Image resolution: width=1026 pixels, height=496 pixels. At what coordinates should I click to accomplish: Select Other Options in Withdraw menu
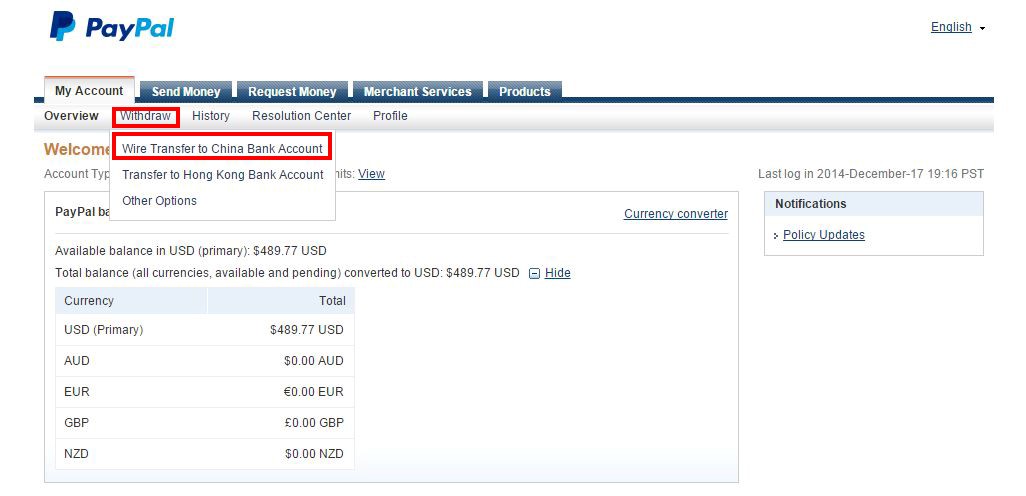(159, 201)
